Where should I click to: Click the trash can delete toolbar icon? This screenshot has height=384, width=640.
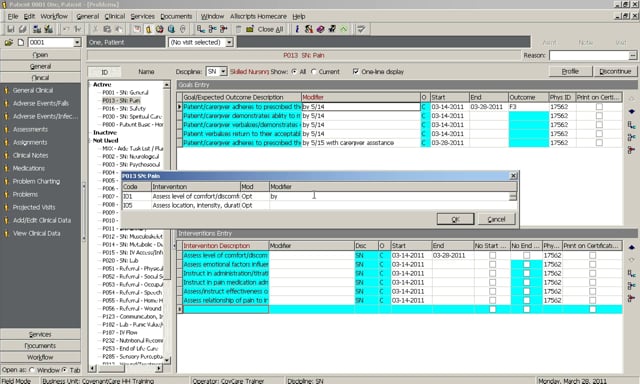pyautogui.click(x=238, y=29)
